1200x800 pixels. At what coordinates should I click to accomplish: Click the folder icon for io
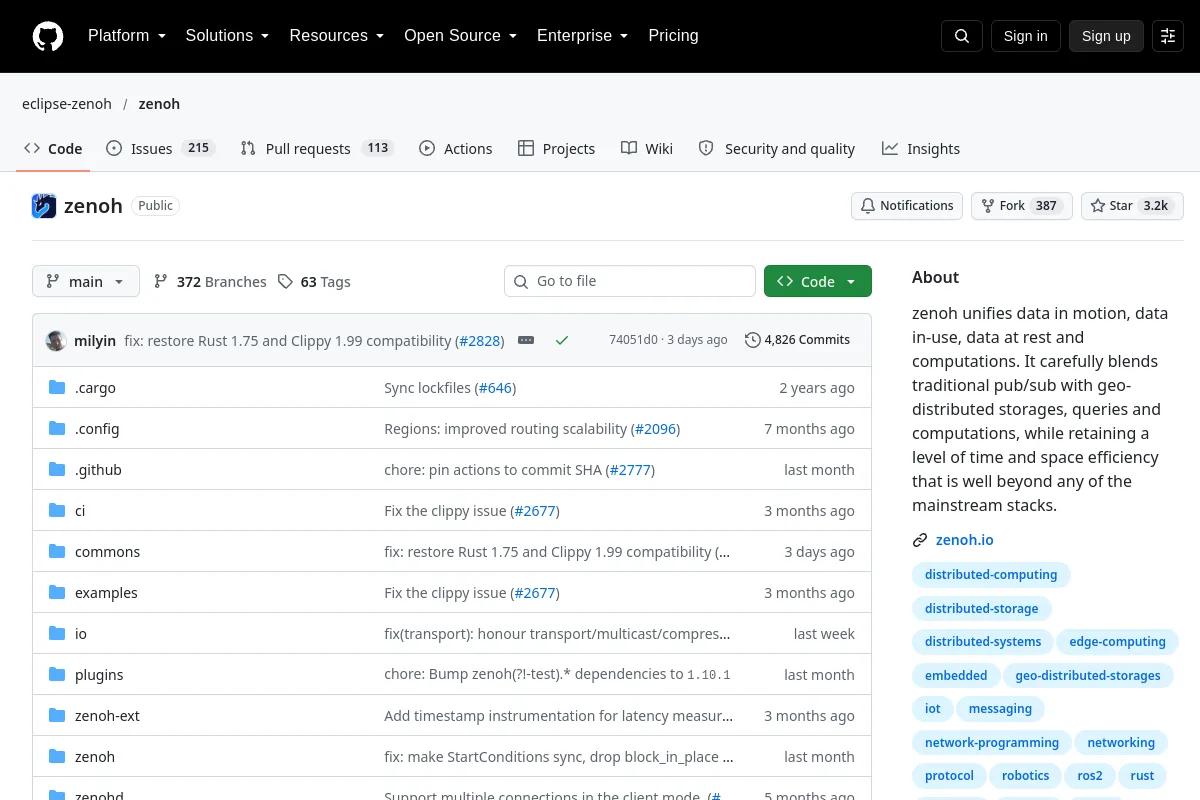click(x=57, y=634)
